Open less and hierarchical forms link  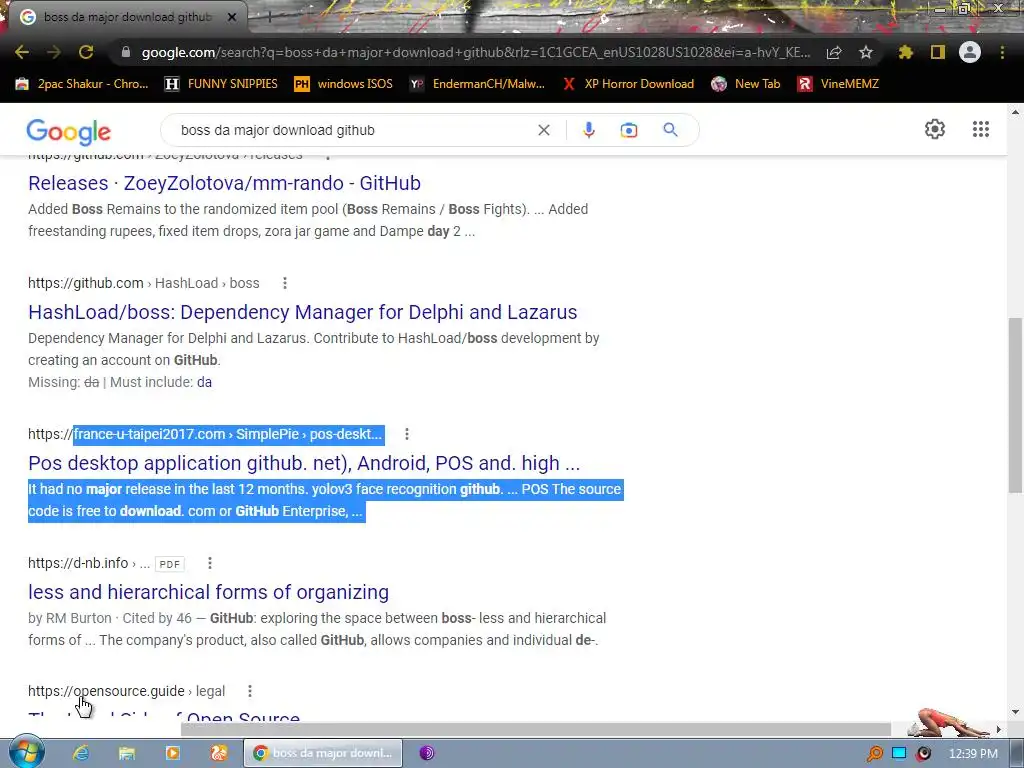[208, 592]
